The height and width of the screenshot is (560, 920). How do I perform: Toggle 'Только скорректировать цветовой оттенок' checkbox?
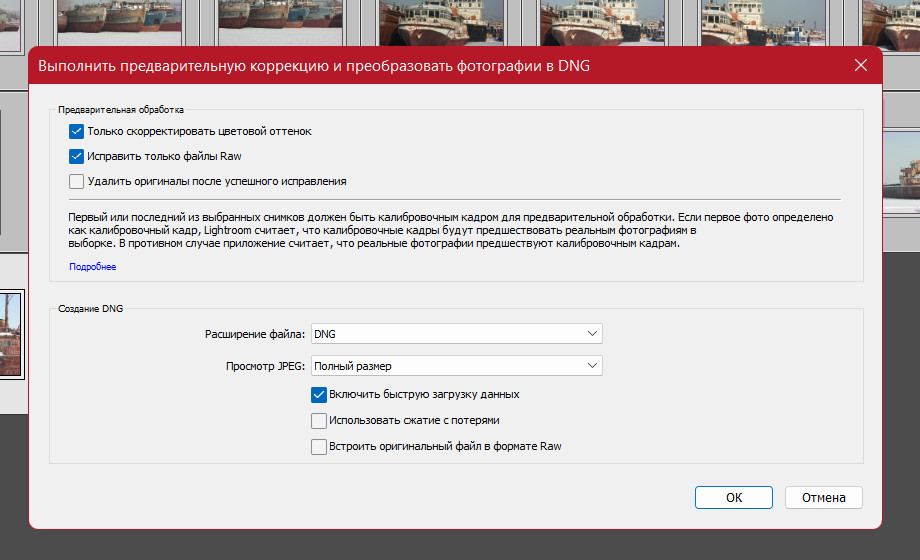[x=76, y=131]
